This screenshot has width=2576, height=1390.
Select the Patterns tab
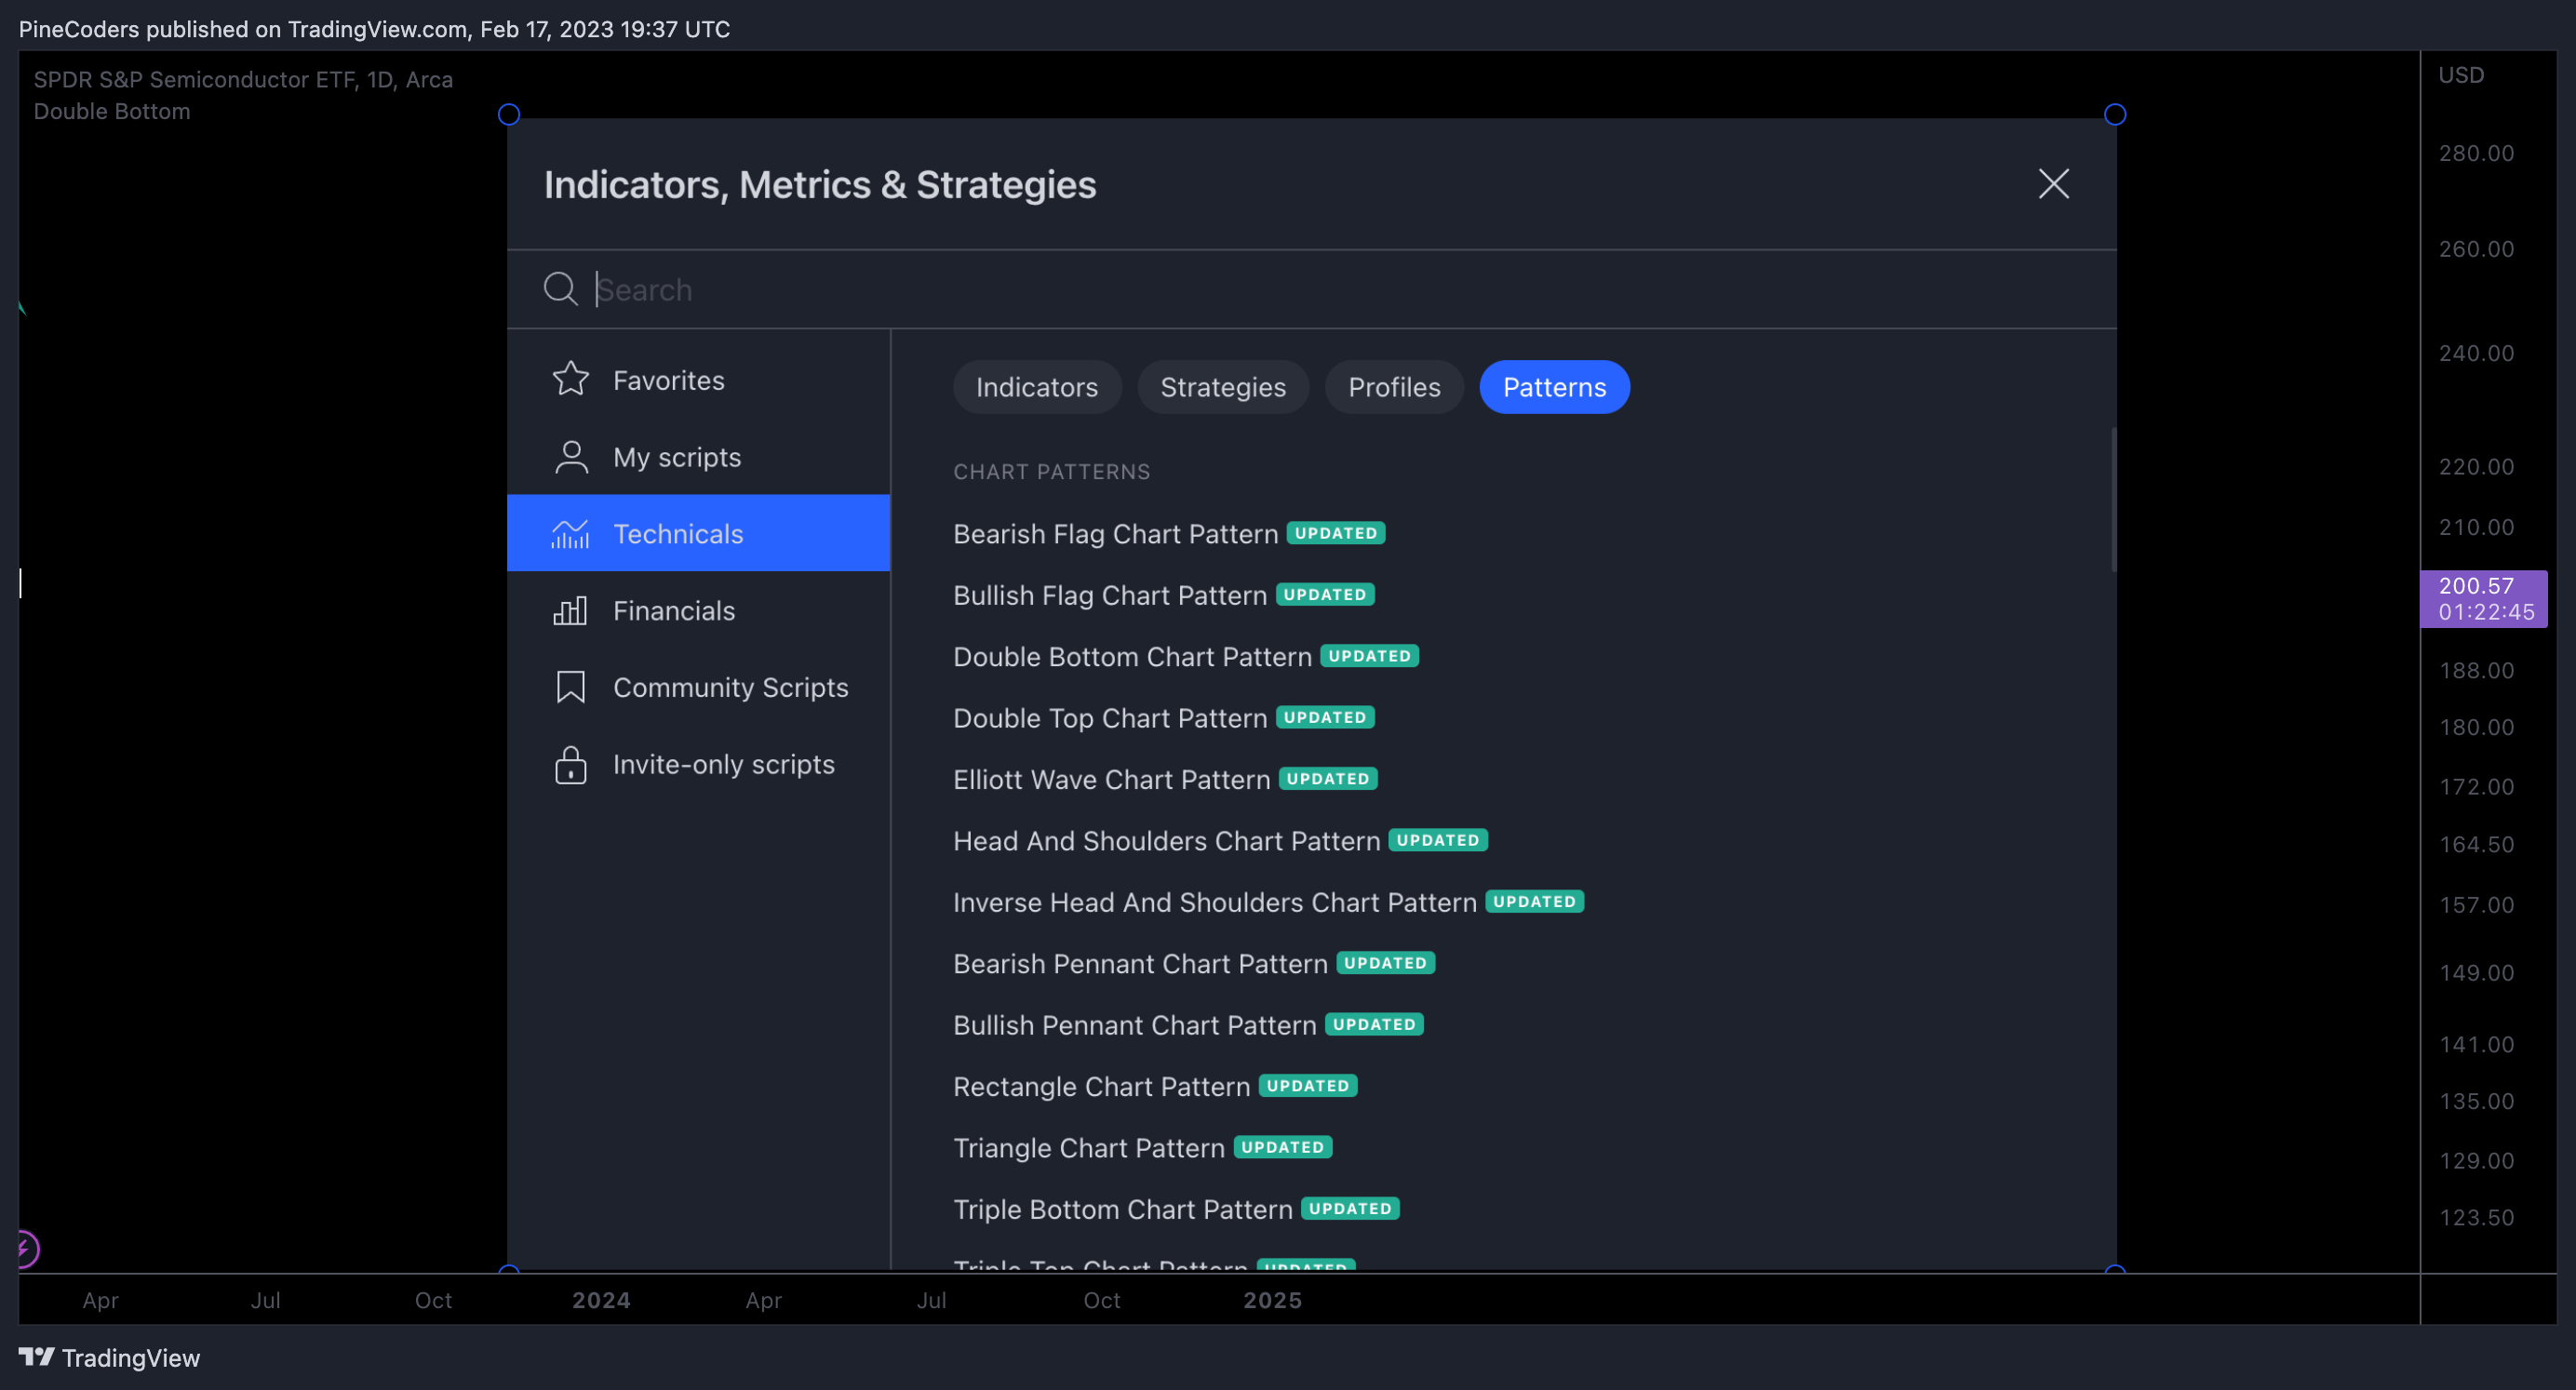1555,387
